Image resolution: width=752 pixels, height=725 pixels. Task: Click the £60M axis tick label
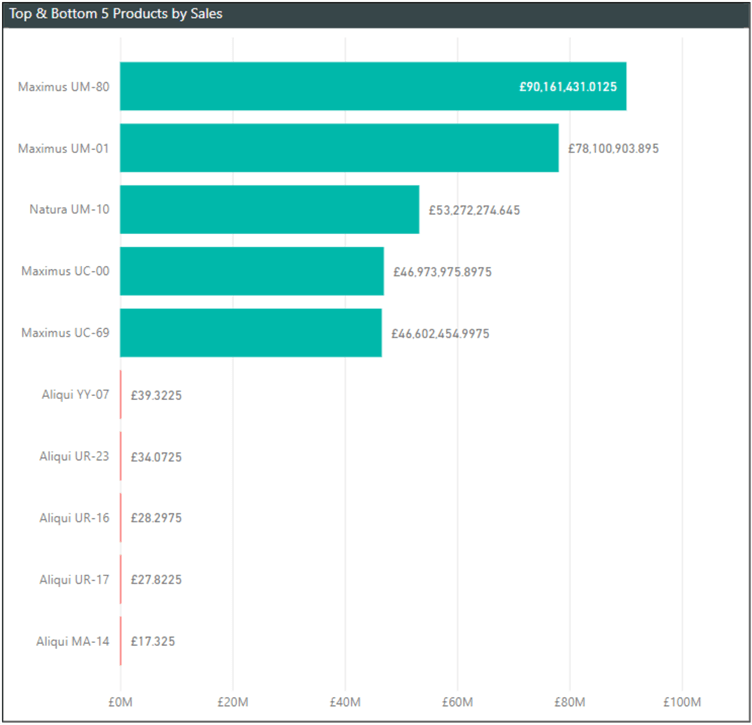coord(457,702)
